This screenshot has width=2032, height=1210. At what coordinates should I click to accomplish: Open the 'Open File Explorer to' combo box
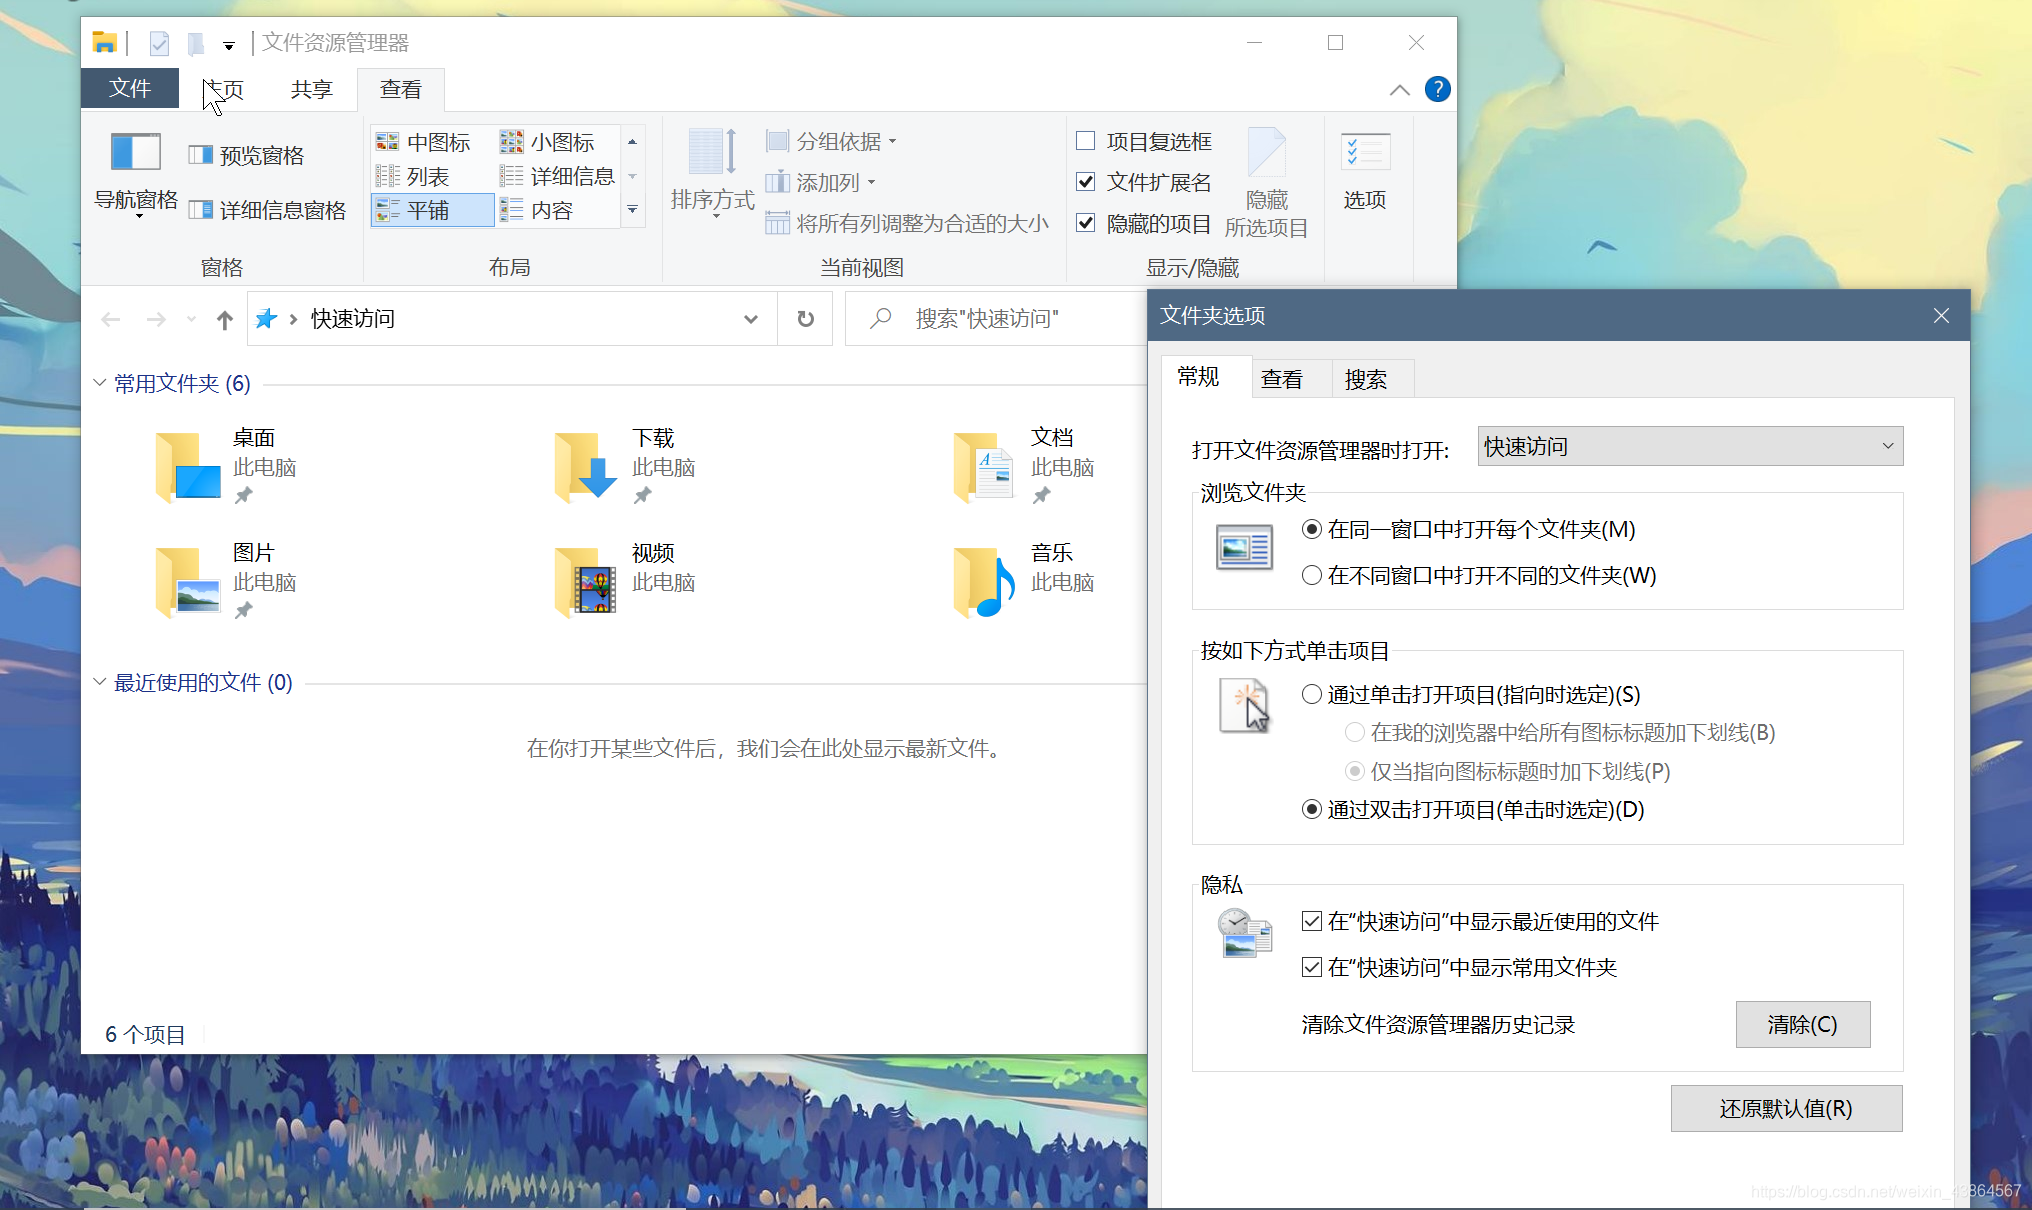tap(1690, 446)
